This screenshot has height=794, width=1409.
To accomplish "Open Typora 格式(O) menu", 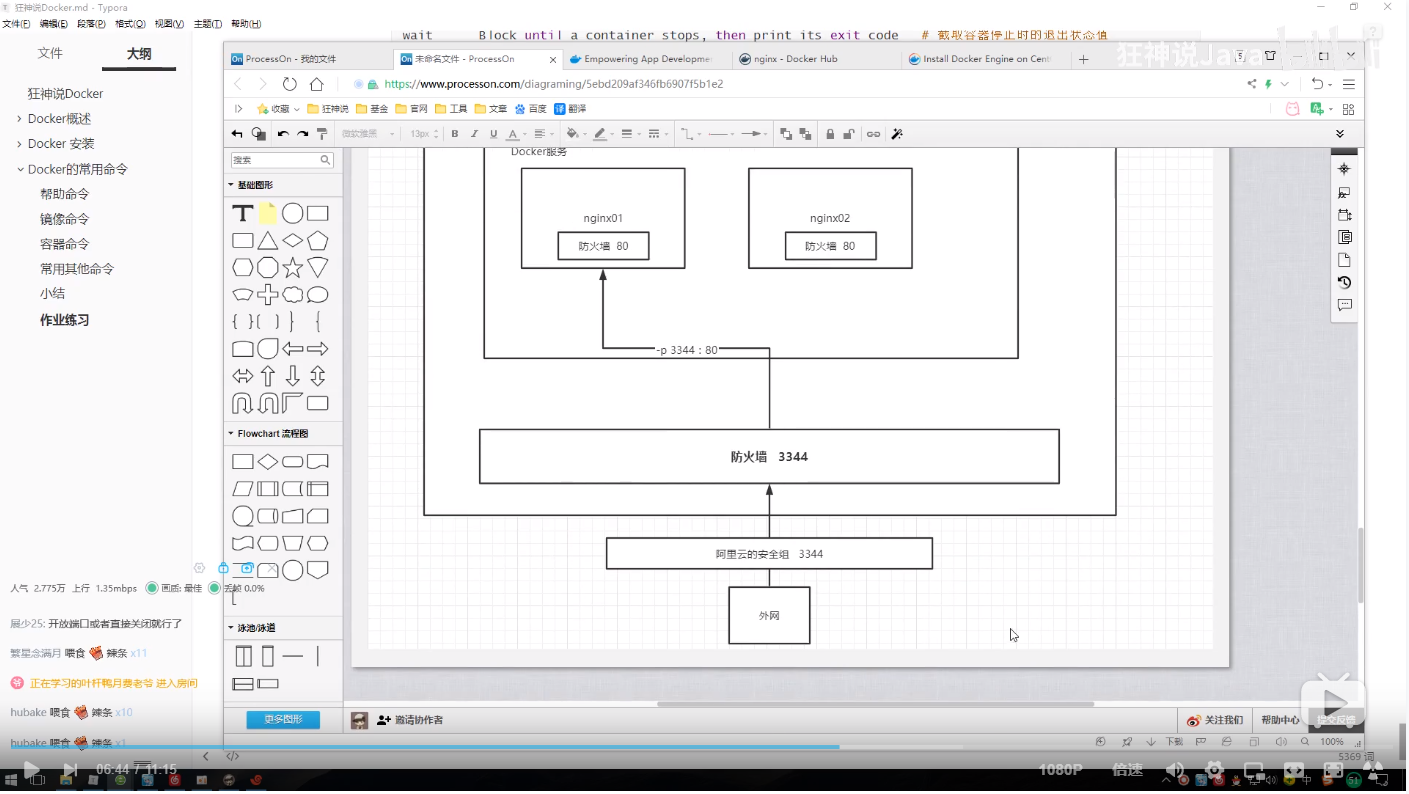I will pos(130,23).
